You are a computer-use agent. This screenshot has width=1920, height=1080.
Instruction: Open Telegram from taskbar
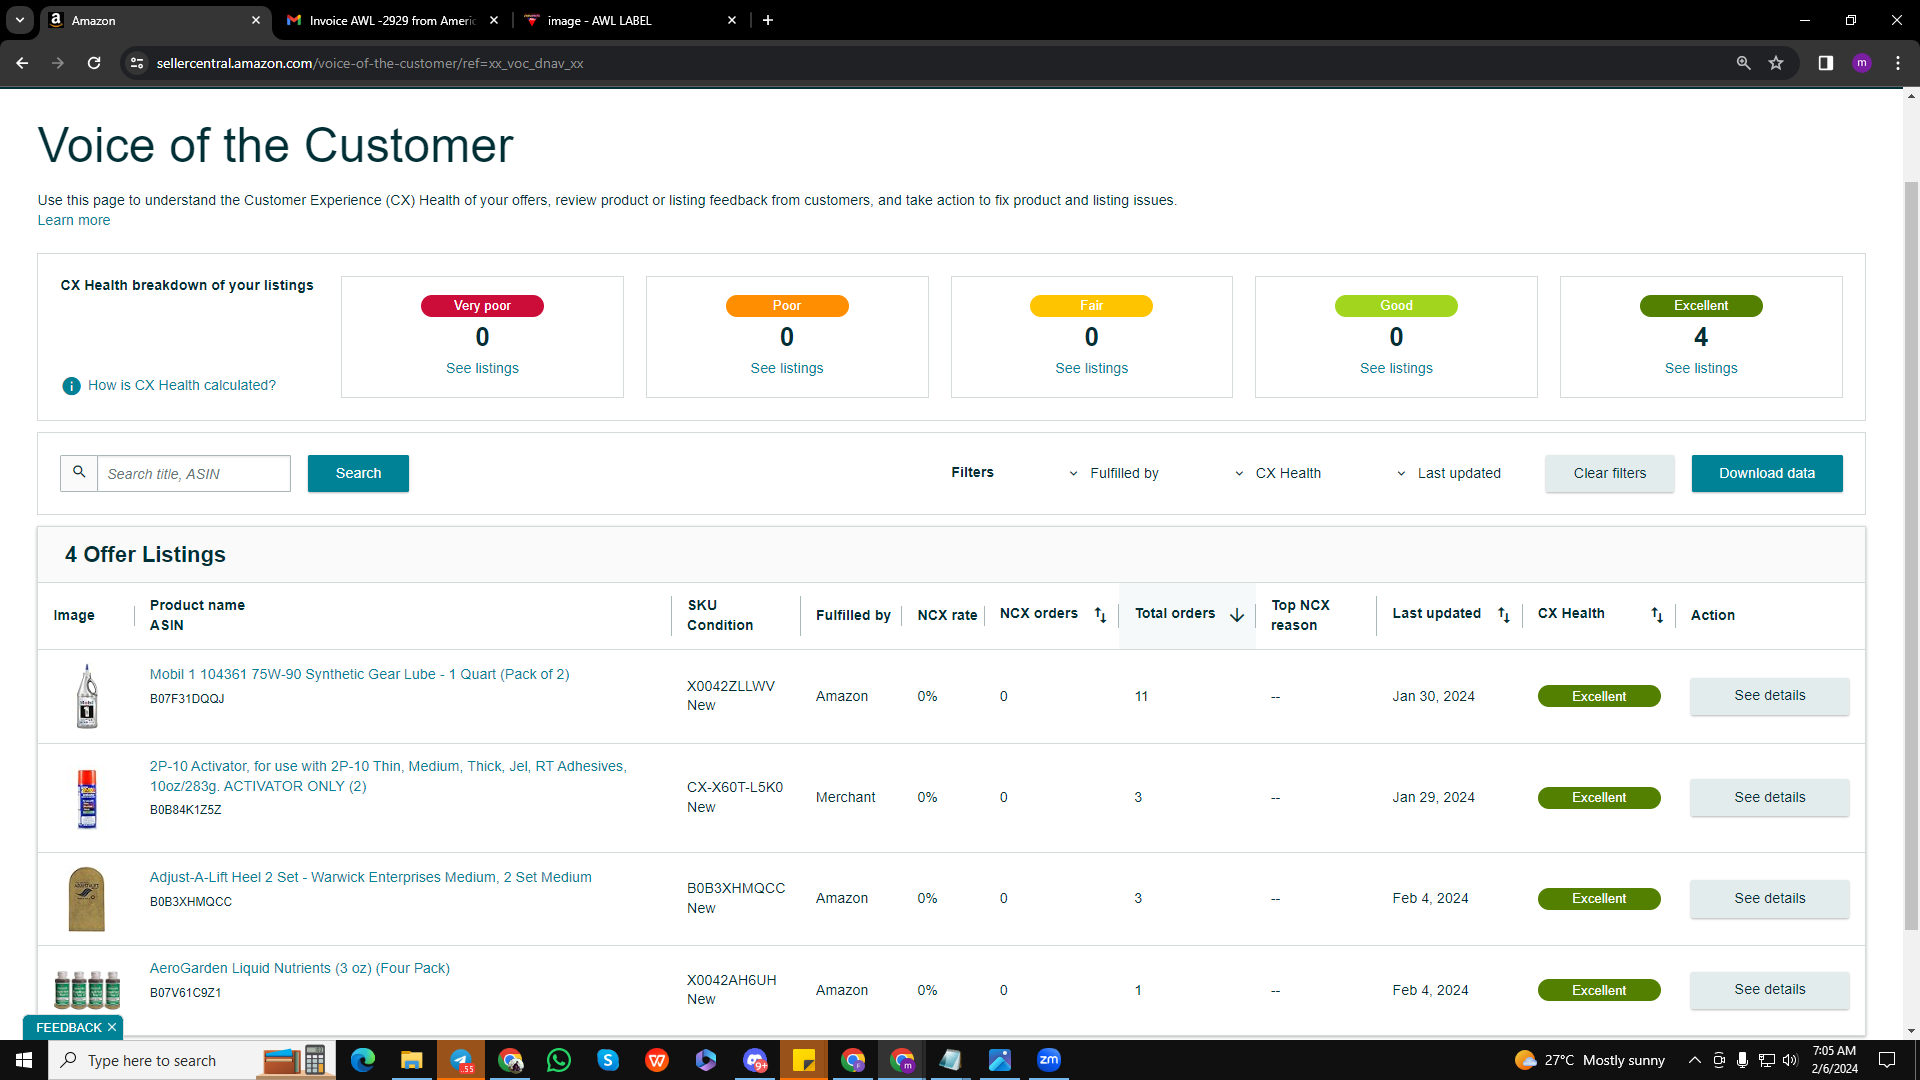pyautogui.click(x=460, y=1060)
